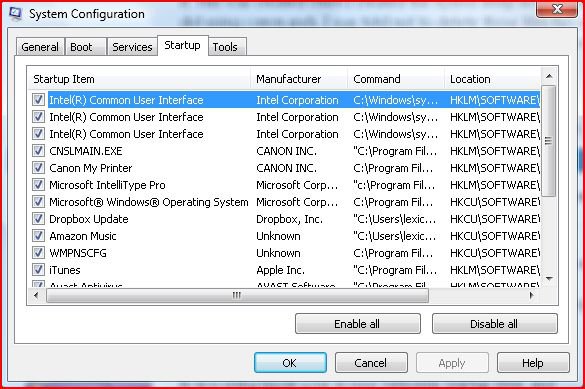Select the Startup tab

tap(182, 46)
